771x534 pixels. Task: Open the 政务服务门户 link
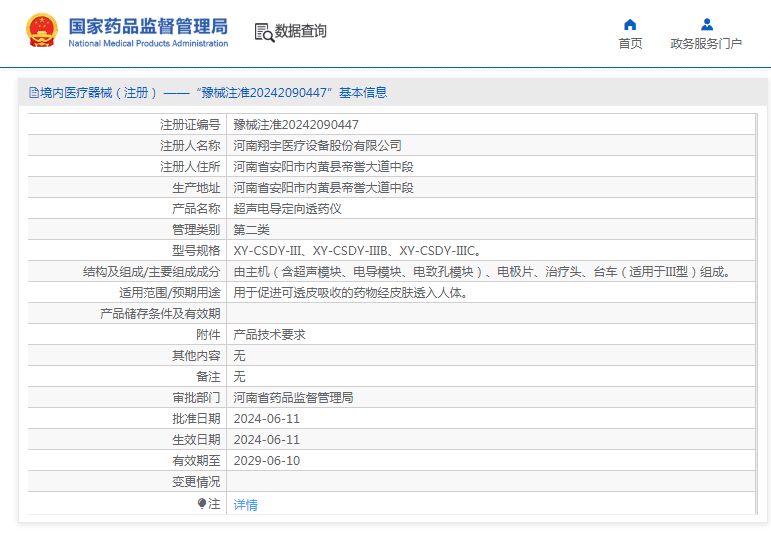coord(706,44)
